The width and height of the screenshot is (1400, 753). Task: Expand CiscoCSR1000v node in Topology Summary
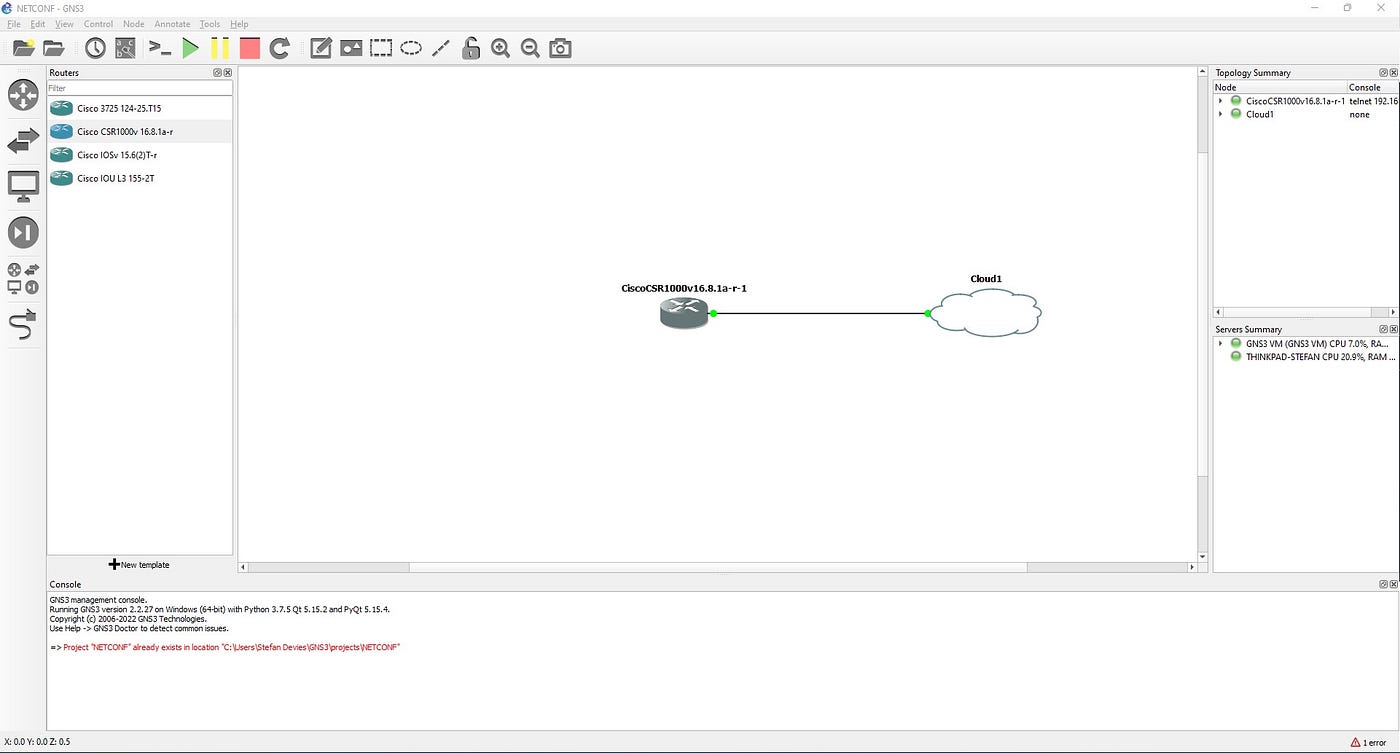click(x=1220, y=101)
